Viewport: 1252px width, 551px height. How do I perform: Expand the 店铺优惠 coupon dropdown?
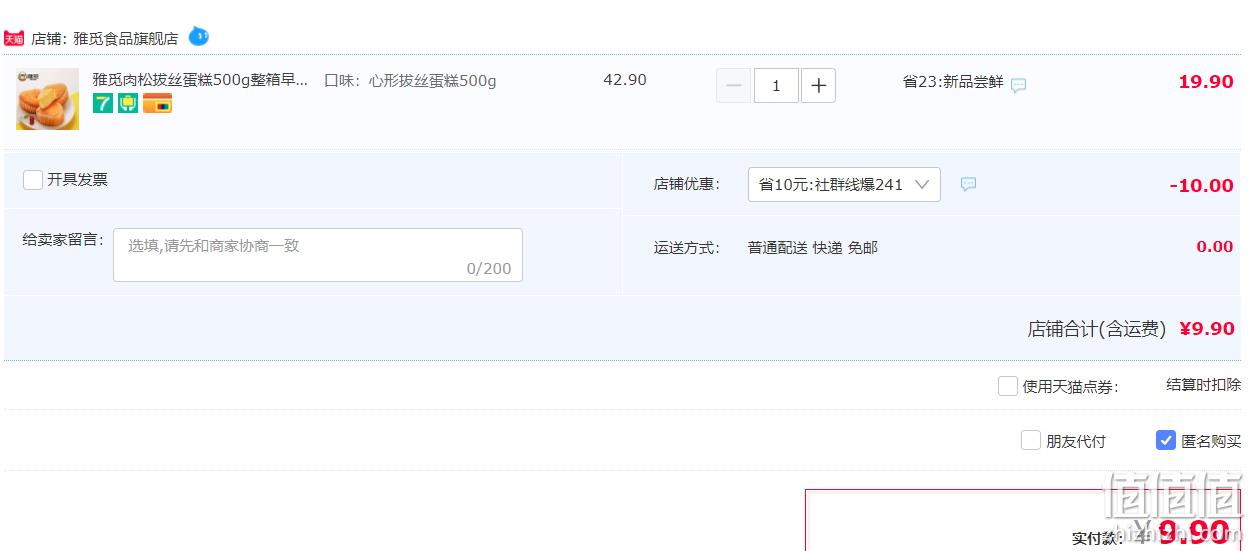(844, 184)
